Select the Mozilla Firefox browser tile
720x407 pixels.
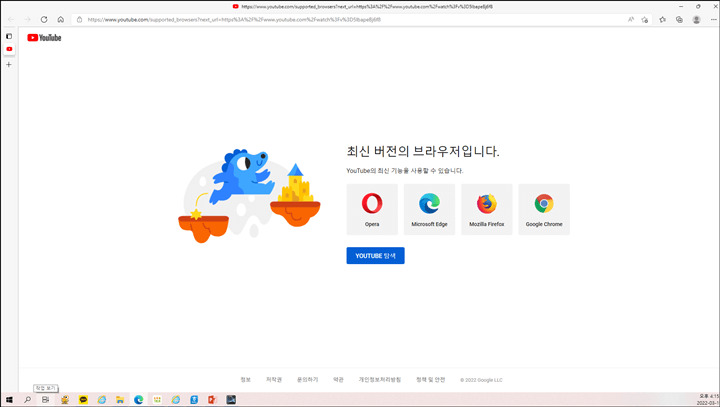pos(487,209)
